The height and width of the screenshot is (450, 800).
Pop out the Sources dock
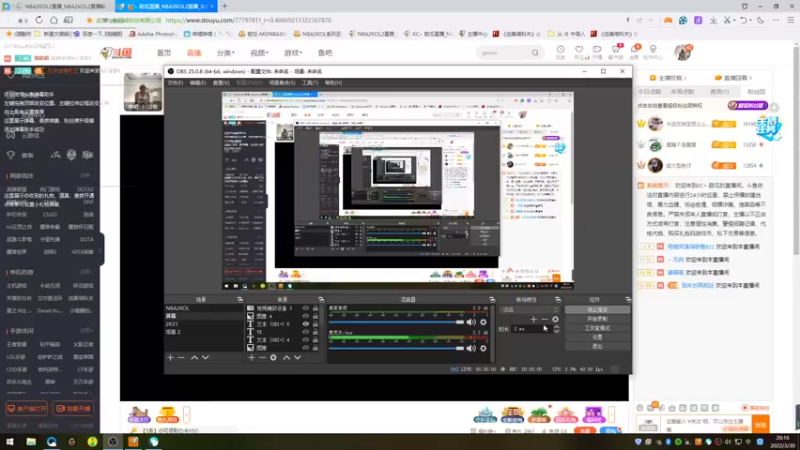click(x=321, y=299)
